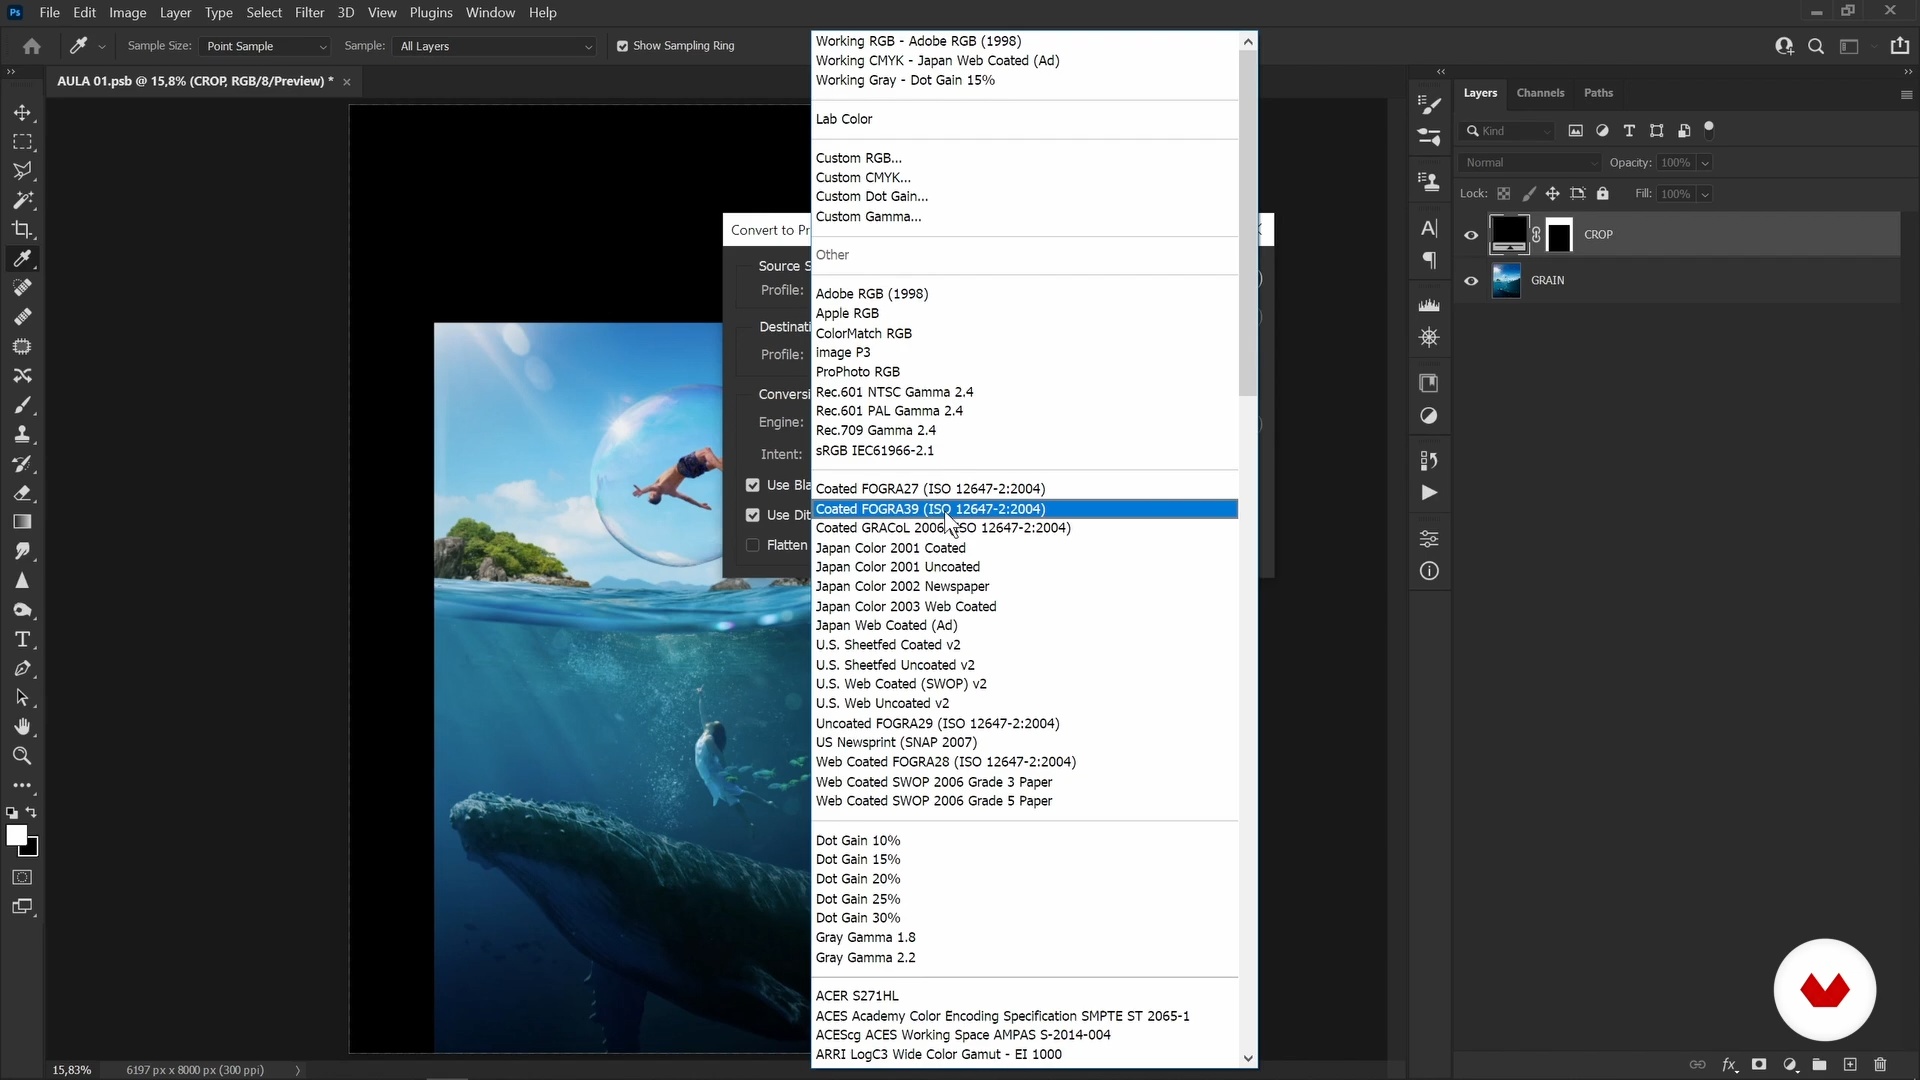Open the Filter menu
Image resolution: width=1920 pixels, height=1080 pixels.
[309, 13]
